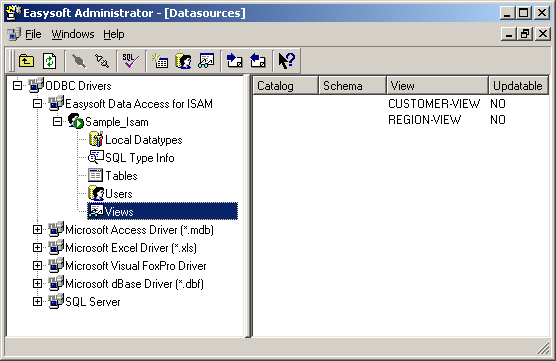Click the new user toolbar icon
556x361 pixels.
coord(183,61)
